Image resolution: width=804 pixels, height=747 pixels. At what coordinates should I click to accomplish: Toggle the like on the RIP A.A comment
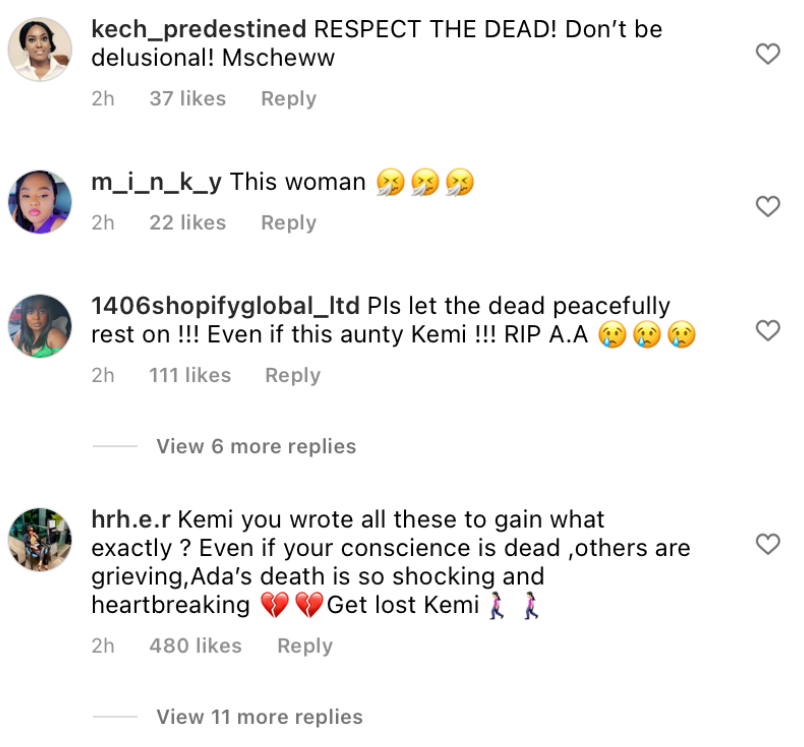pyautogui.click(x=769, y=330)
